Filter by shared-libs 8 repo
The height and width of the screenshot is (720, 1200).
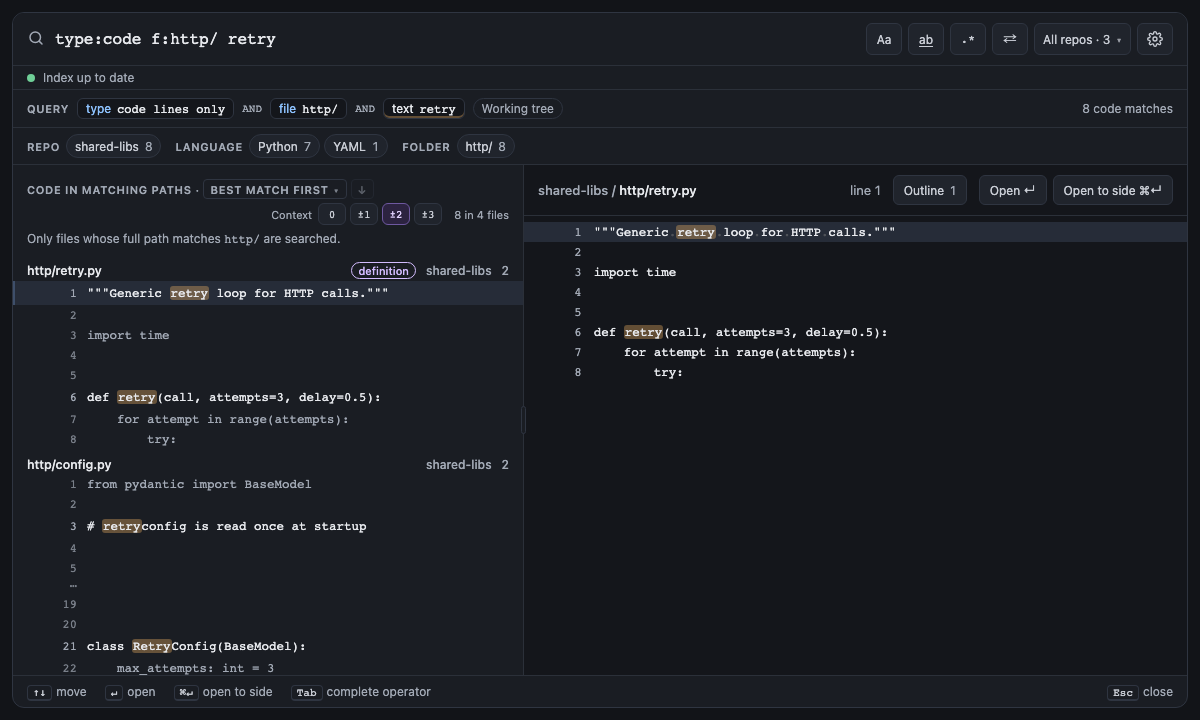114,147
